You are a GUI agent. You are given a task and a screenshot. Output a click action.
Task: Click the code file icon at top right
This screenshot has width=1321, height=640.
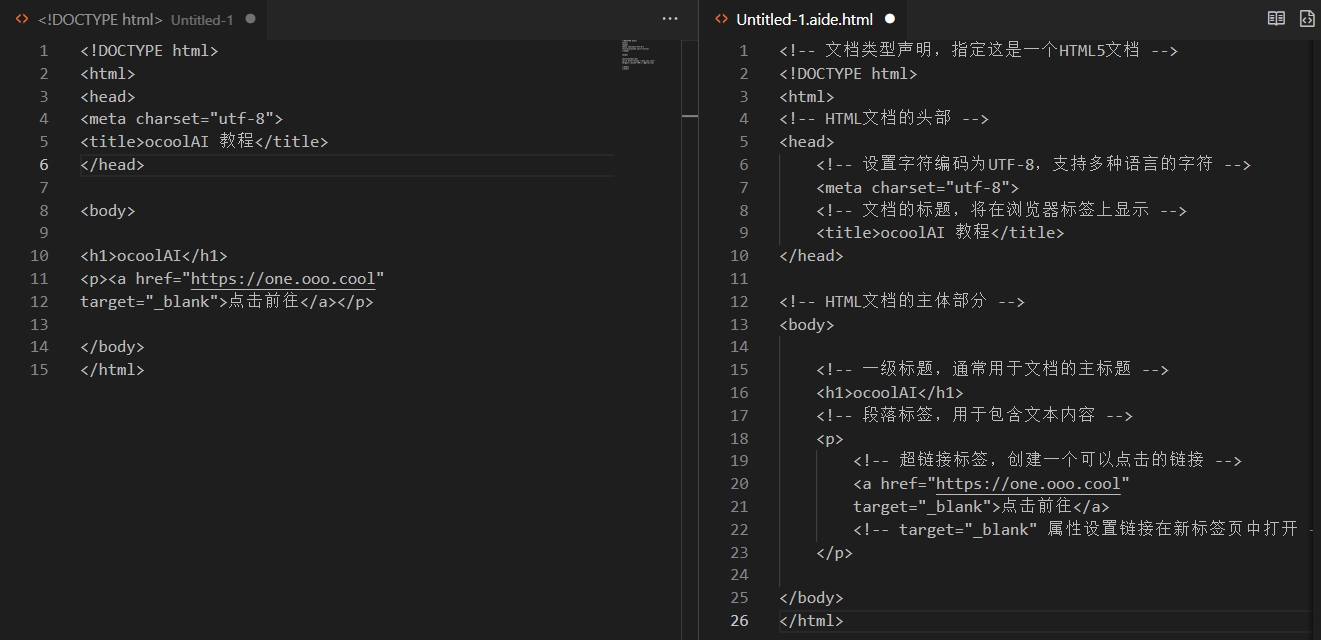tap(1306, 18)
